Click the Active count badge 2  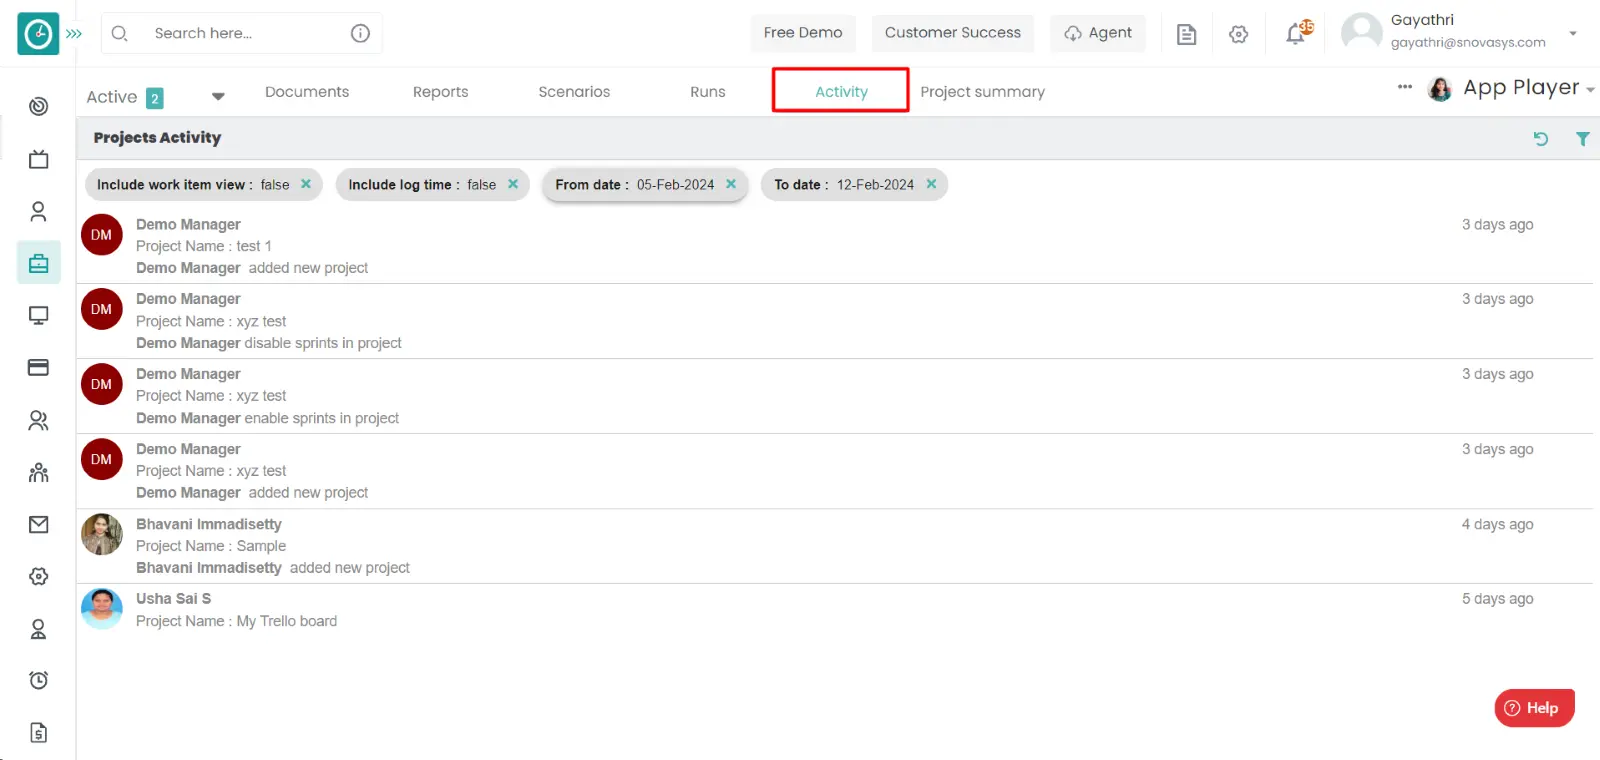coord(155,98)
